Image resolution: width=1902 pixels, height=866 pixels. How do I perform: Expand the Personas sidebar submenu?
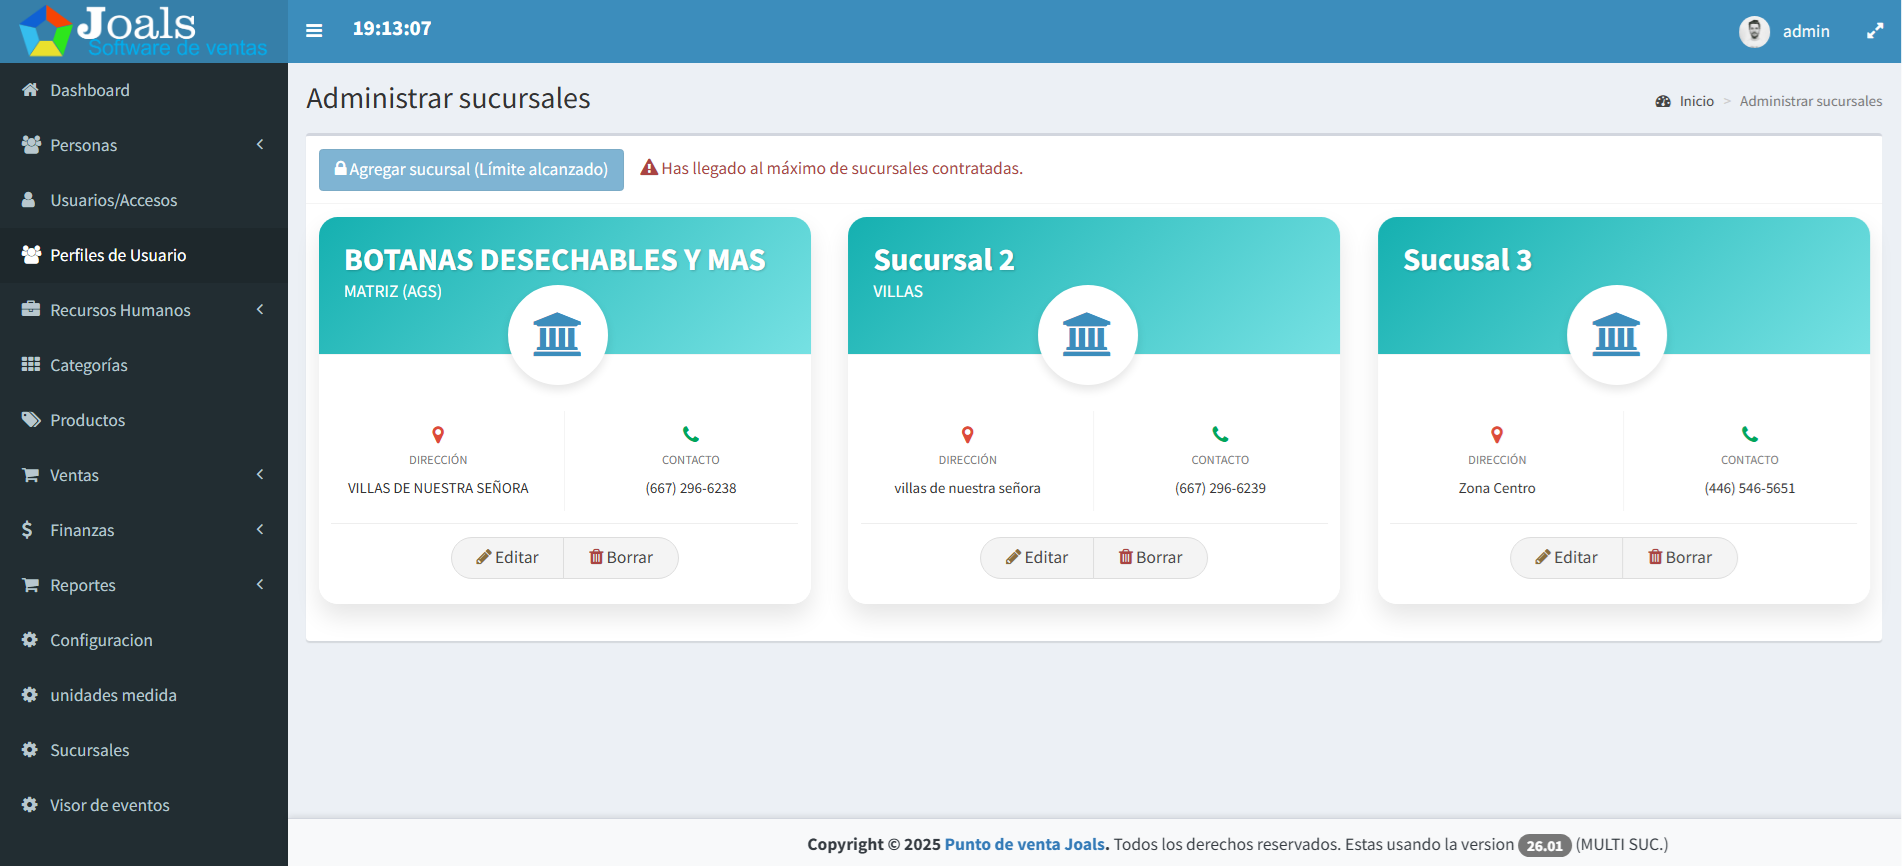coord(144,145)
